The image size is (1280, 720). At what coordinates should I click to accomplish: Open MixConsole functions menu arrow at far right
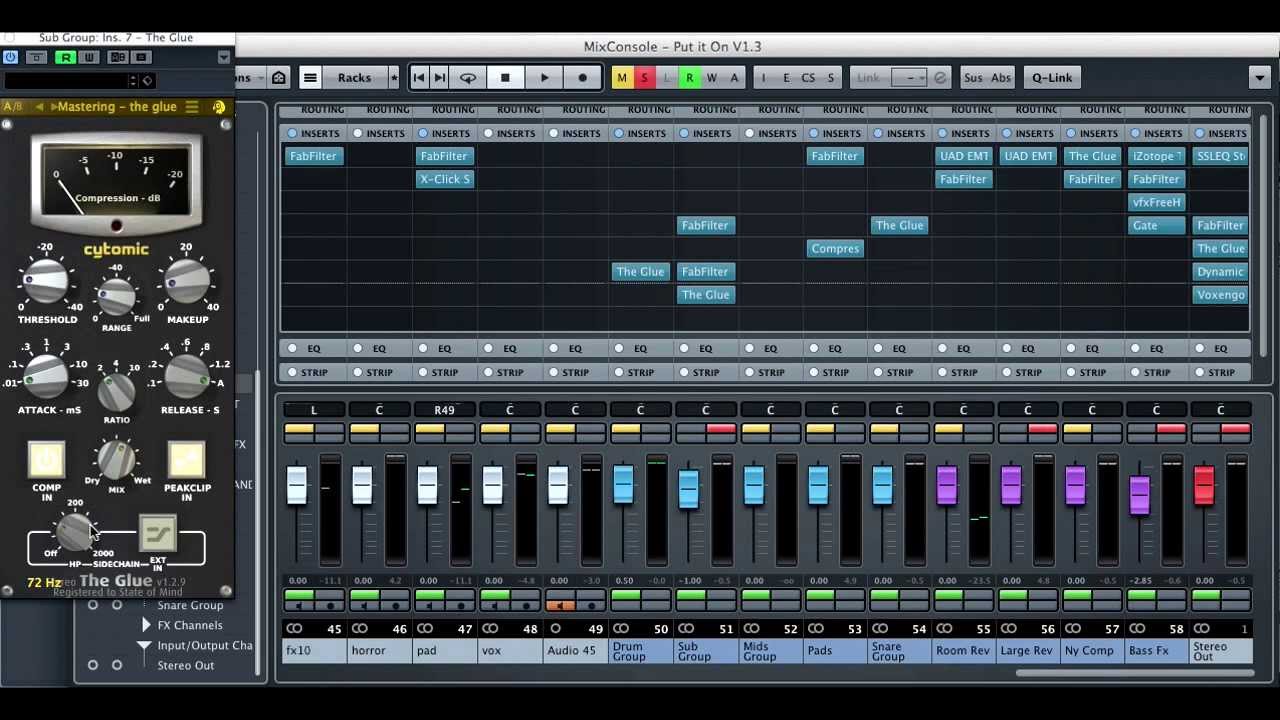1260,78
